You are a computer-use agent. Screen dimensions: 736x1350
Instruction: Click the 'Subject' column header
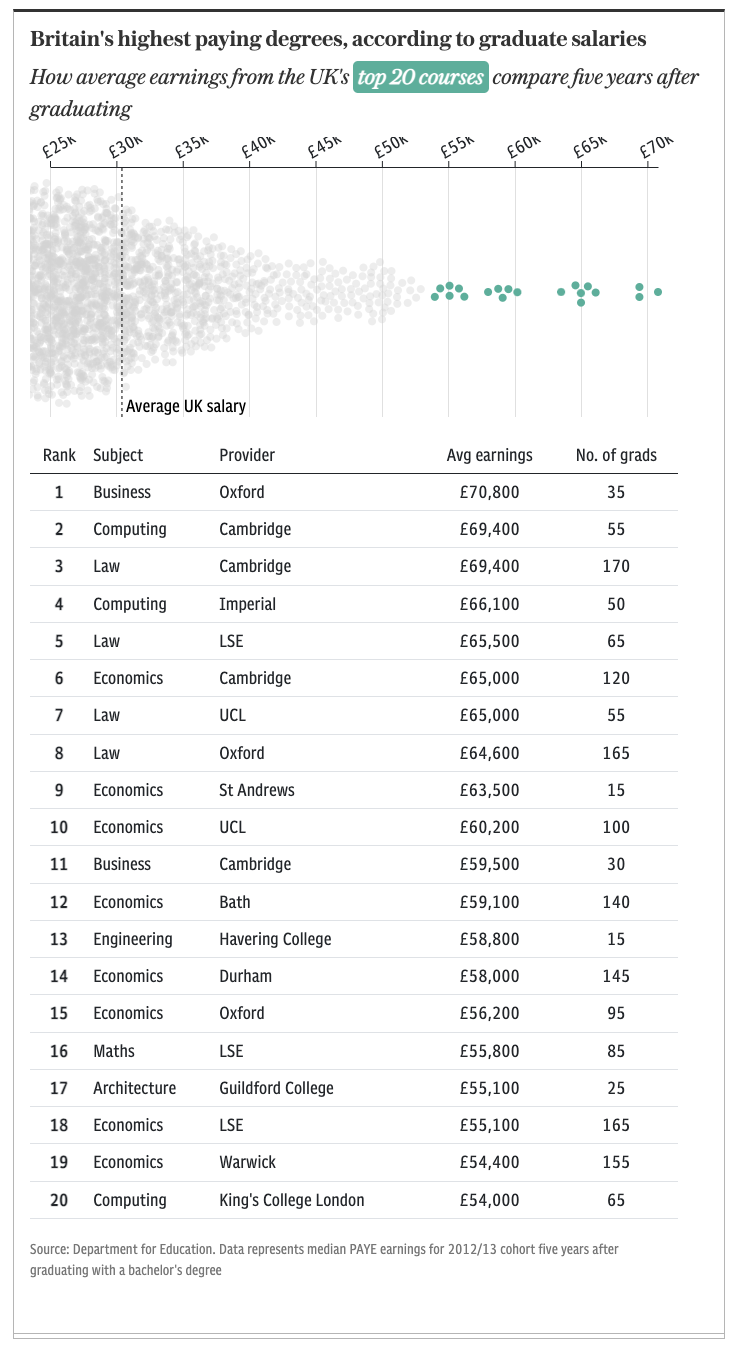(118, 455)
